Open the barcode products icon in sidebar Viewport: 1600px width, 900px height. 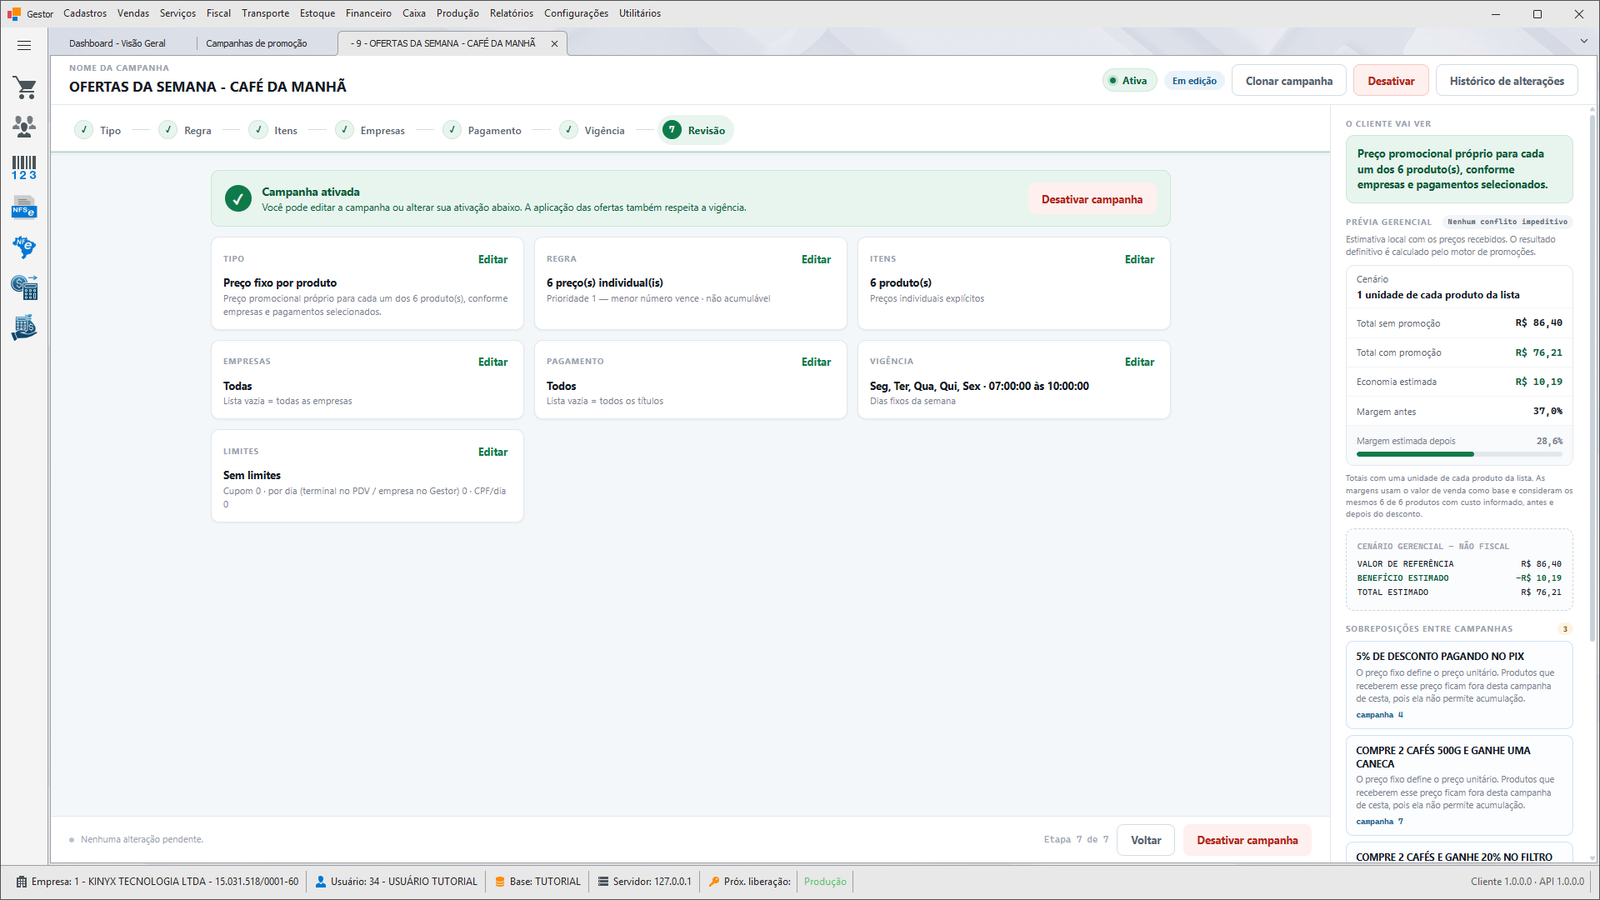pyautogui.click(x=24, y=168)
